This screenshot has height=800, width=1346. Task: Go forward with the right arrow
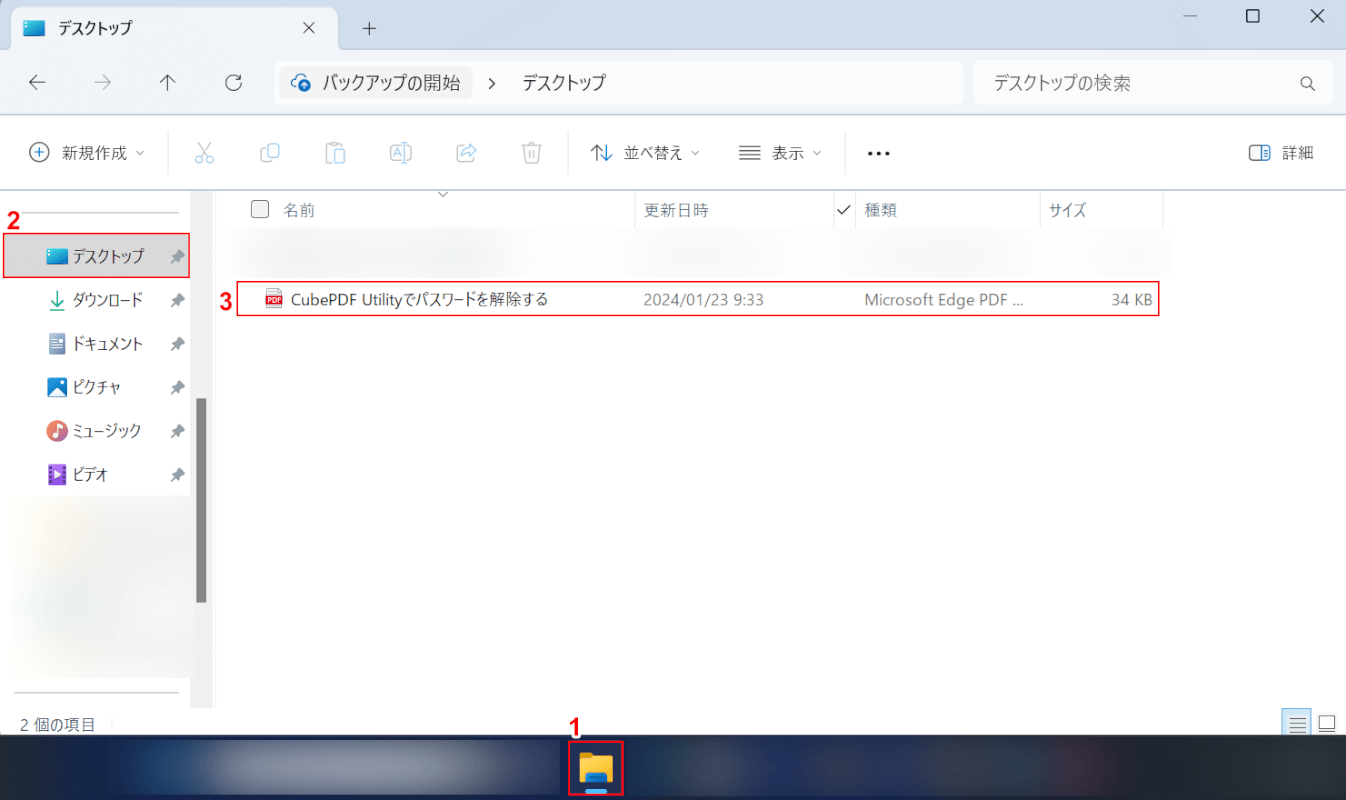102,83
